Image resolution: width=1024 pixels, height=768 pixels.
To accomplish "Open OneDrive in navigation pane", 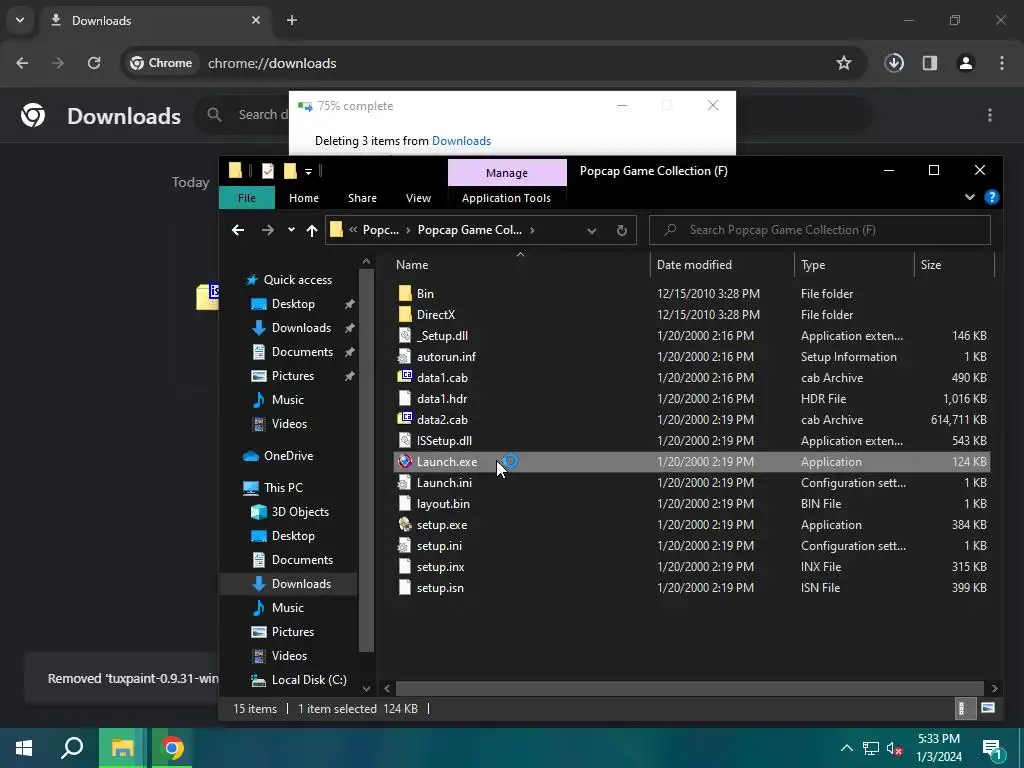I will click(288, 456).
